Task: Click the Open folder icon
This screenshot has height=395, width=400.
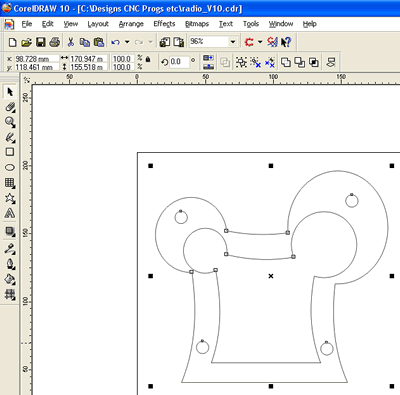Action: (26, 42)
